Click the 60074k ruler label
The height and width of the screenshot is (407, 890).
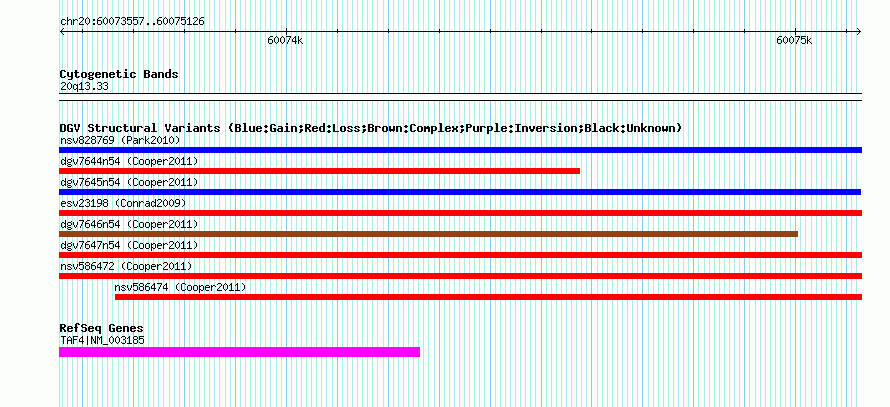286,41
